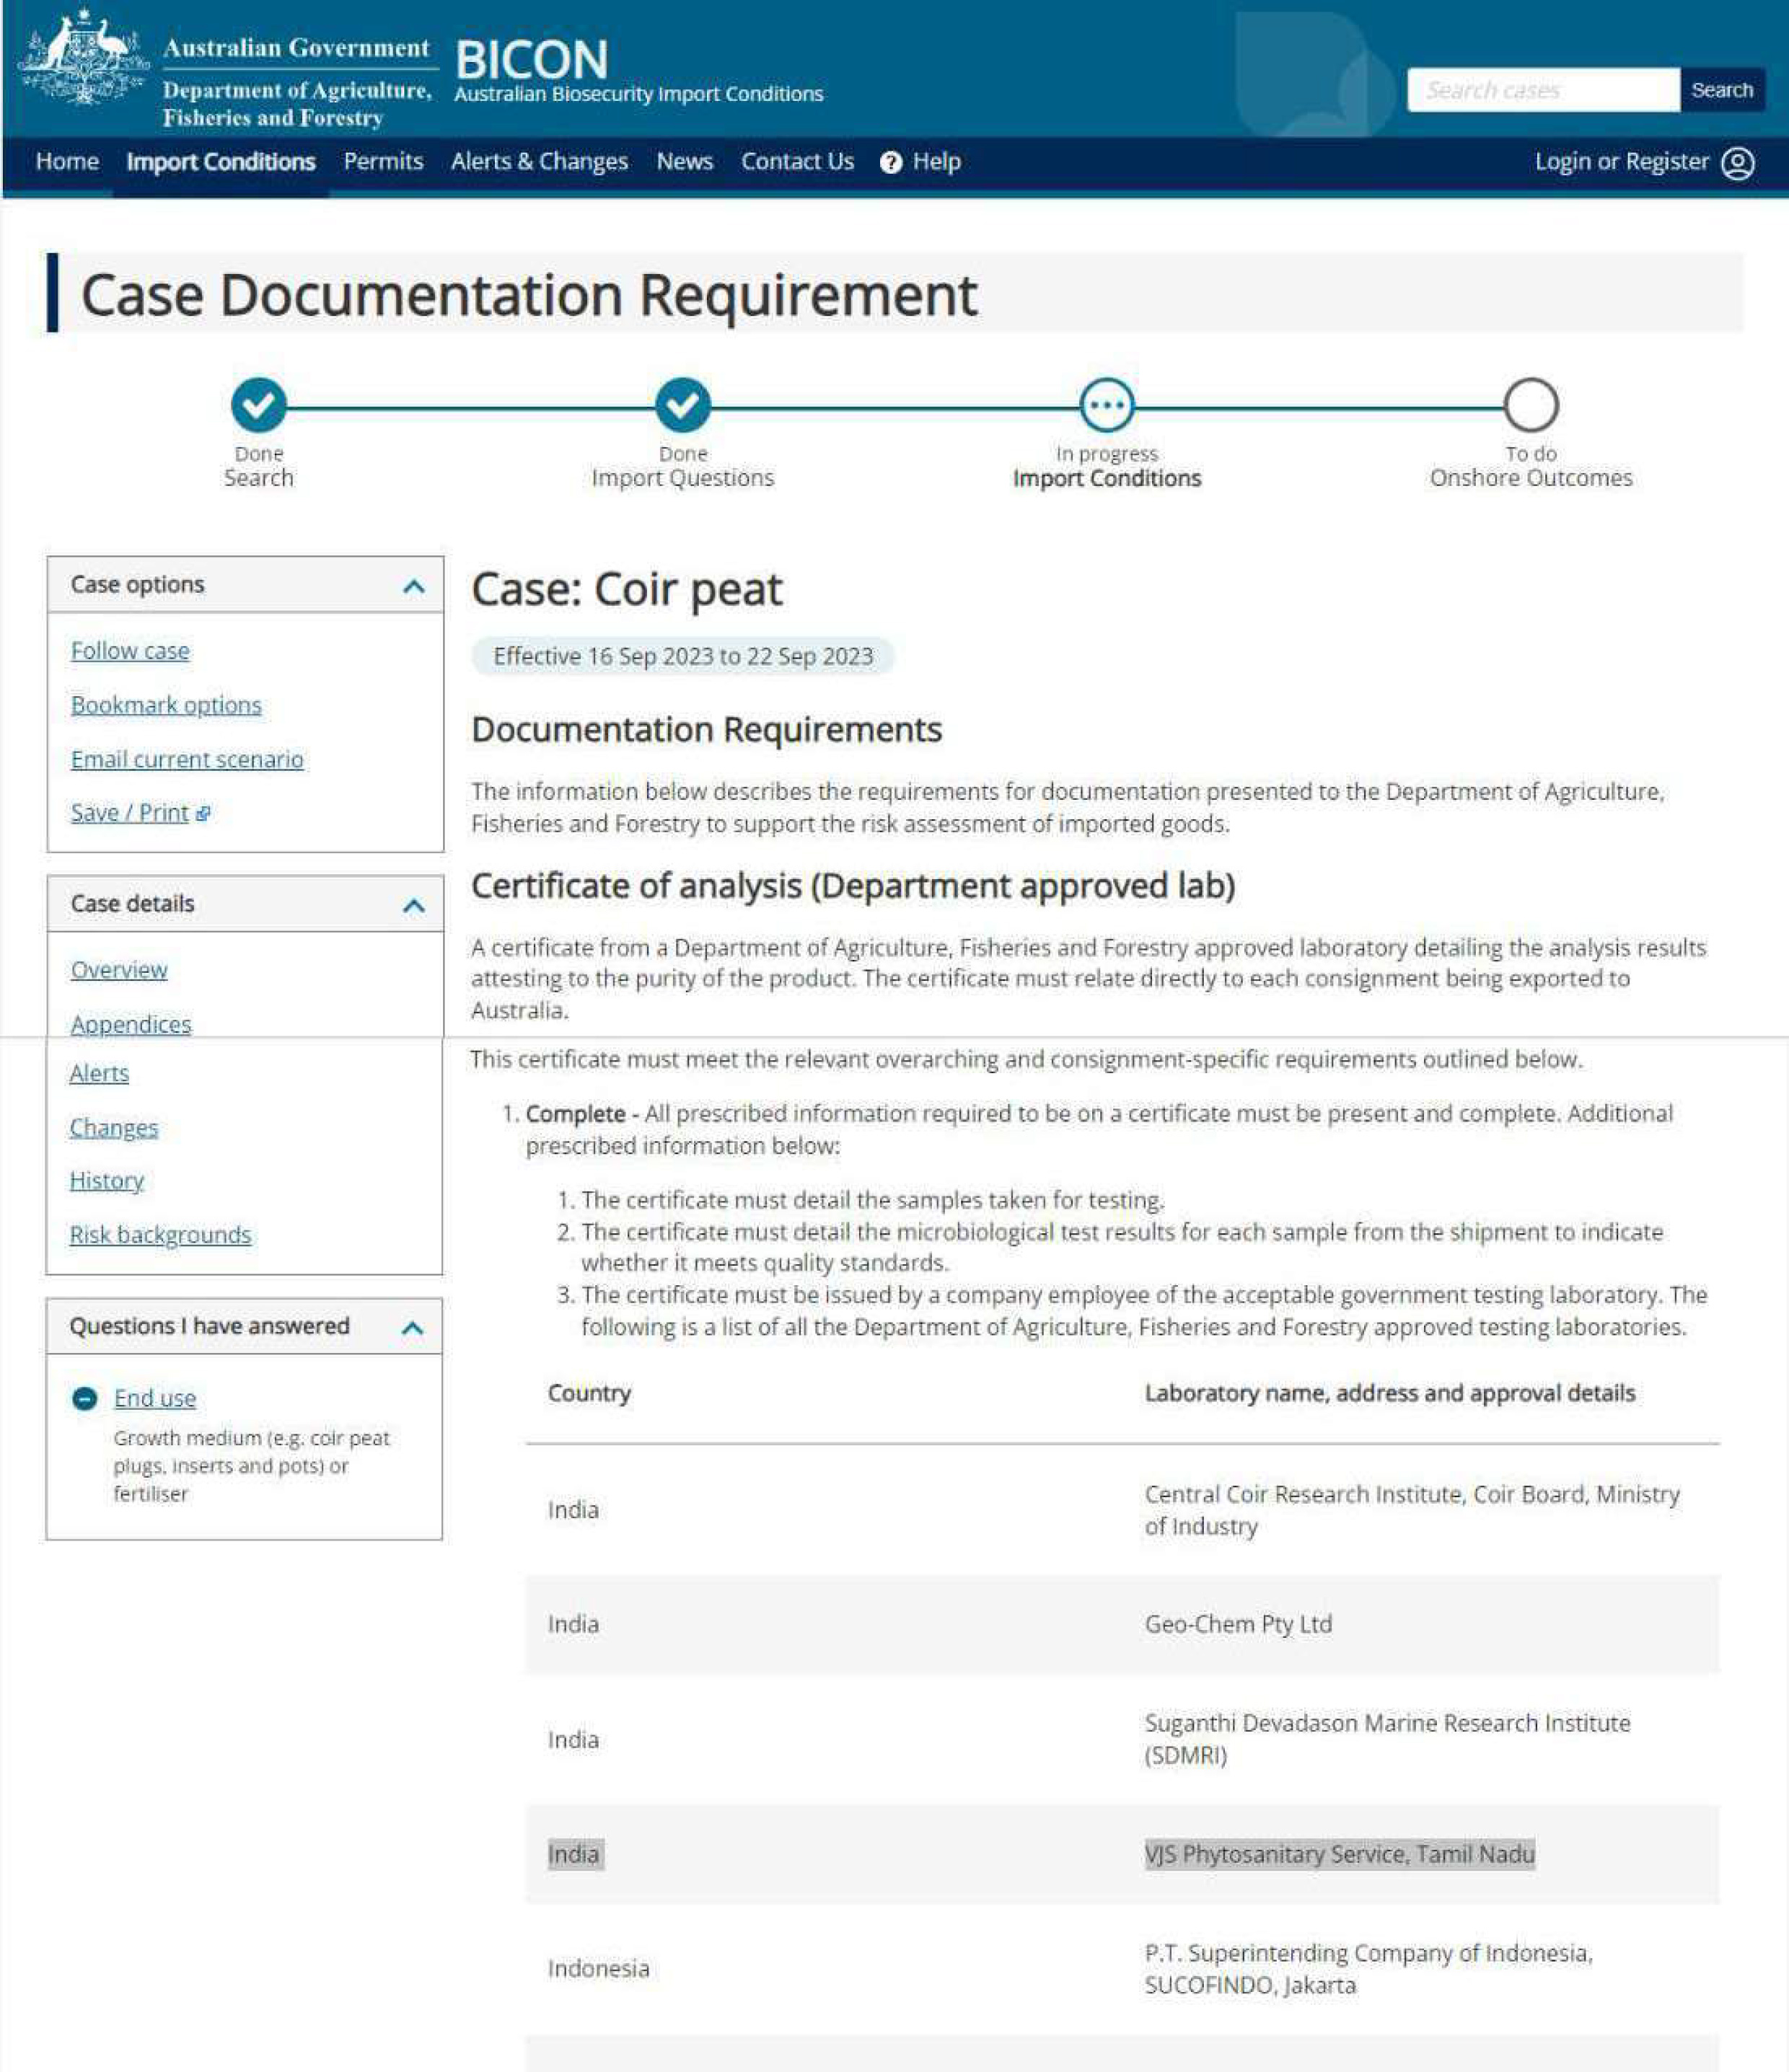Open the Risk backgrounds link
1789x2072 pixels.
point(160,1235)
